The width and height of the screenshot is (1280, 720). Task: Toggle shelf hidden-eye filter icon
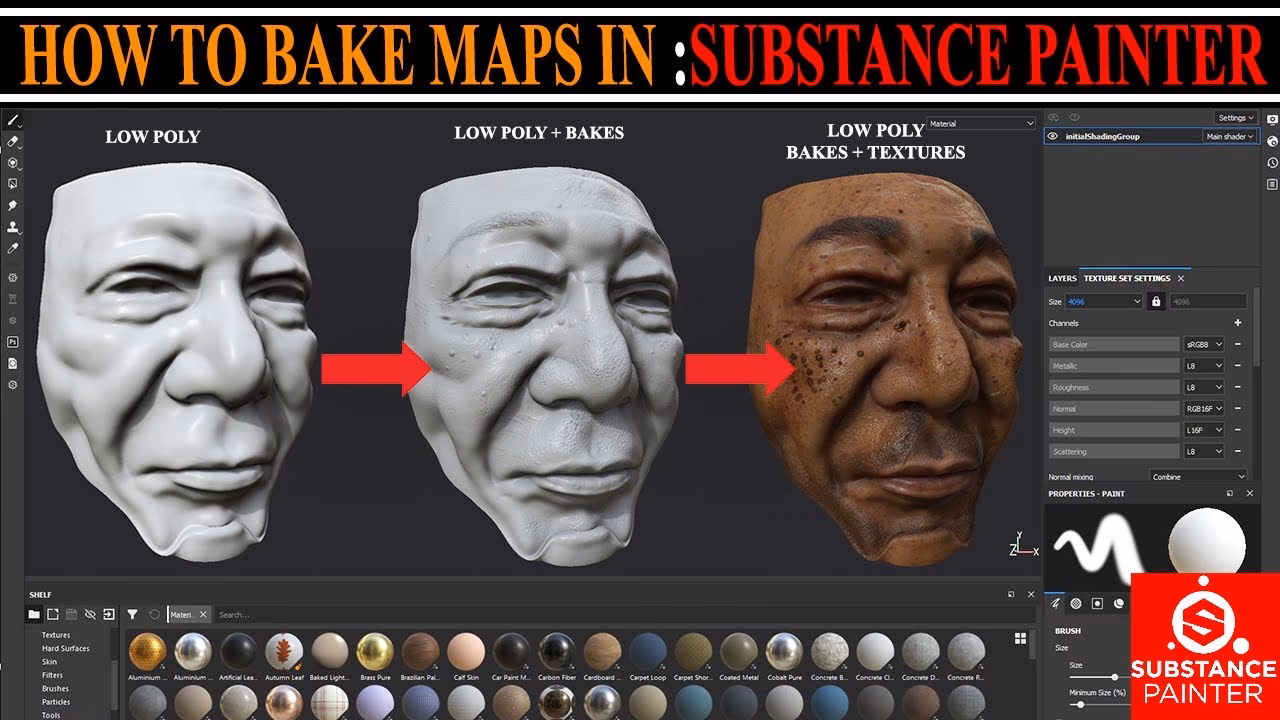[x=90, y=614]
